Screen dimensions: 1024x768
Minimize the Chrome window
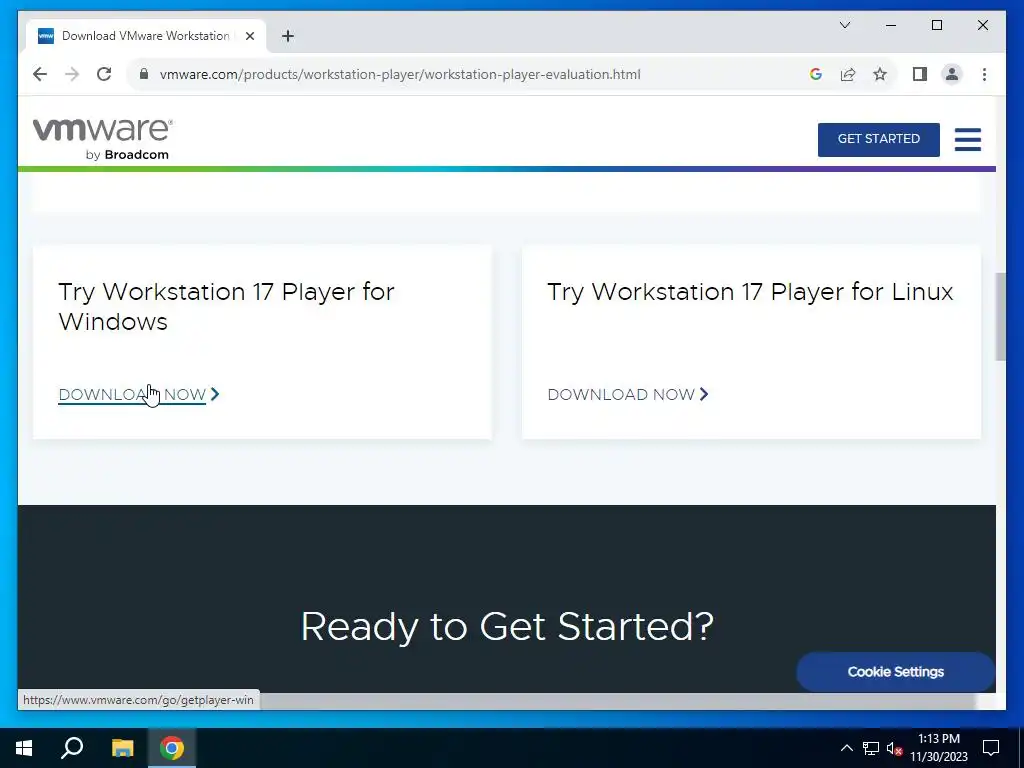891,25
